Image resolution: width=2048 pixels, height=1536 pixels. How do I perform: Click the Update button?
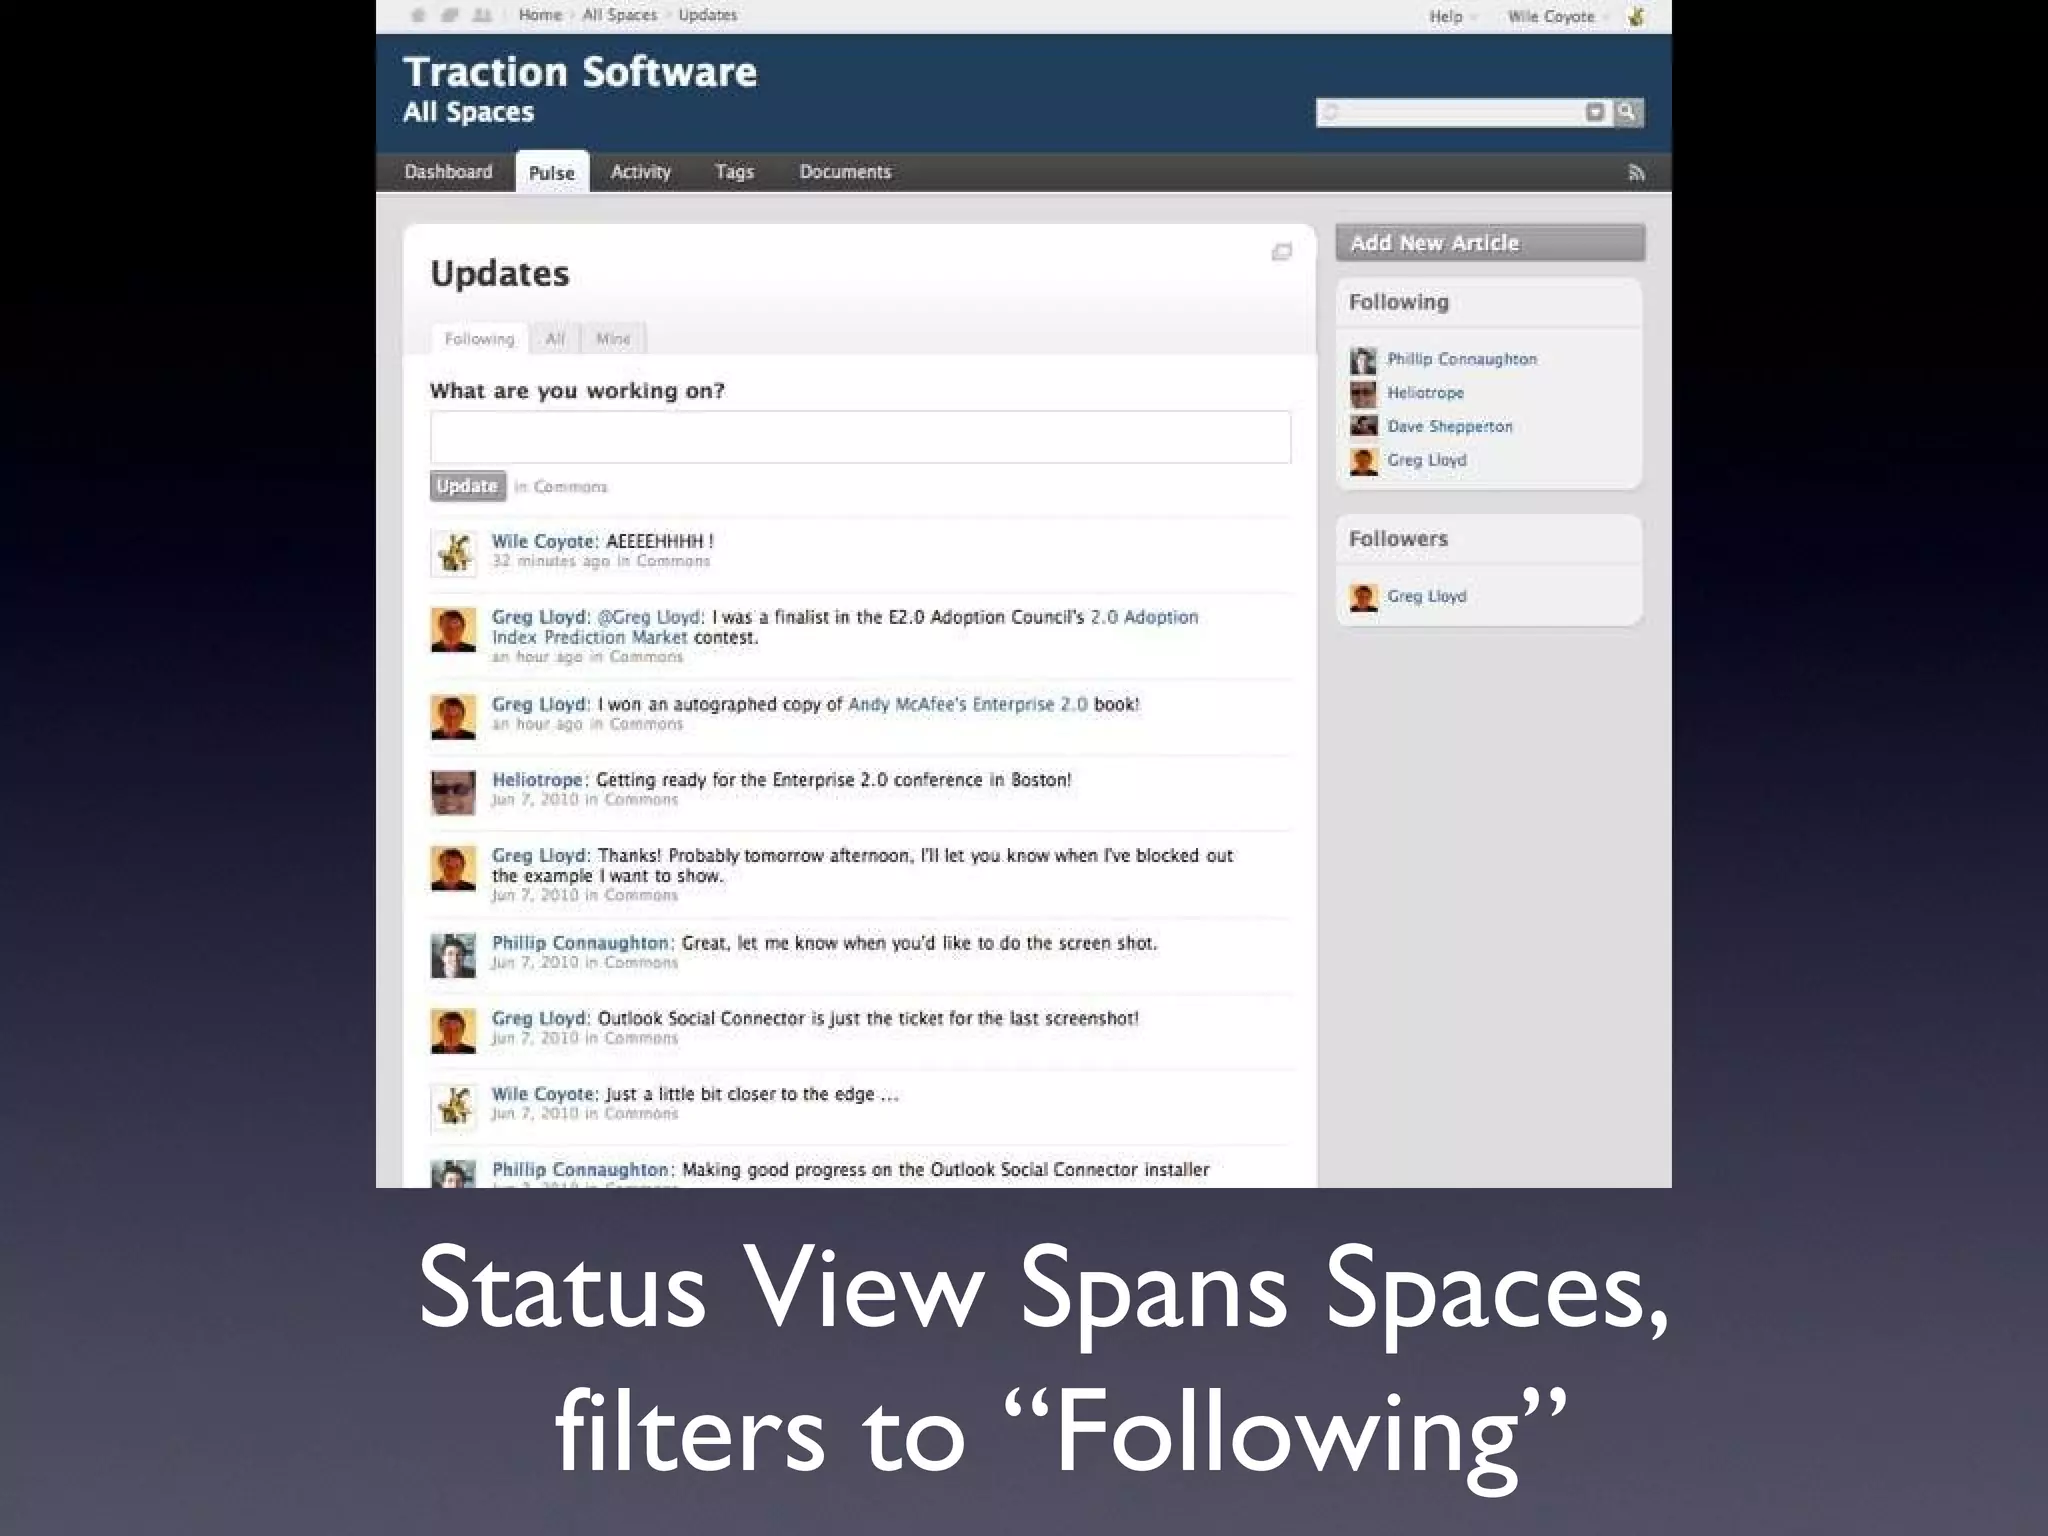point(468,486)
